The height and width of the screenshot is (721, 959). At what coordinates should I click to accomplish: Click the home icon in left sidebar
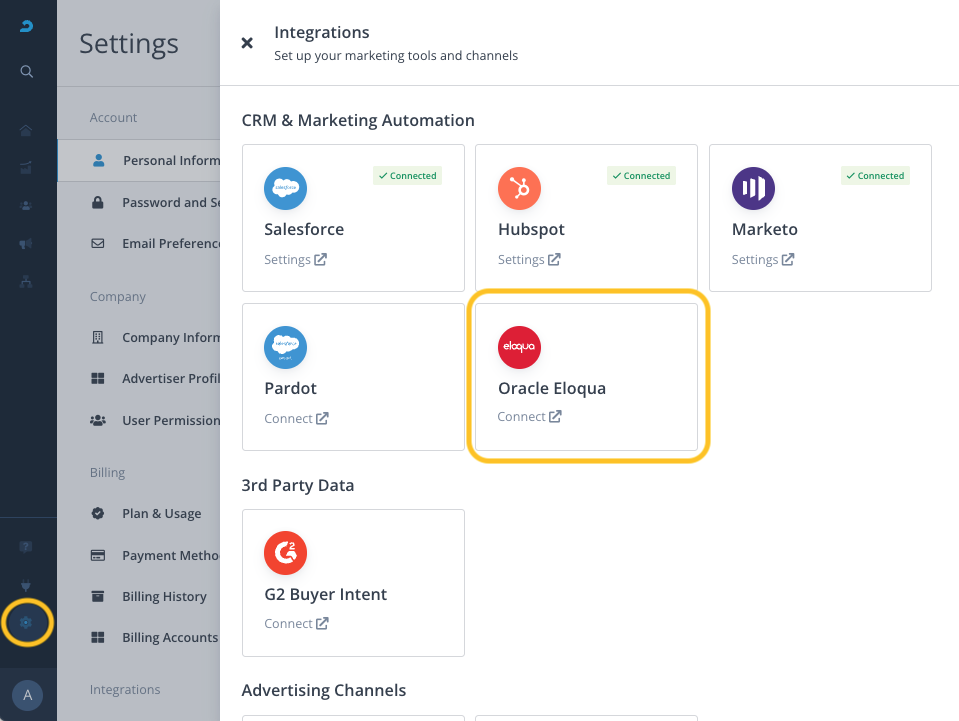point(27,130)
